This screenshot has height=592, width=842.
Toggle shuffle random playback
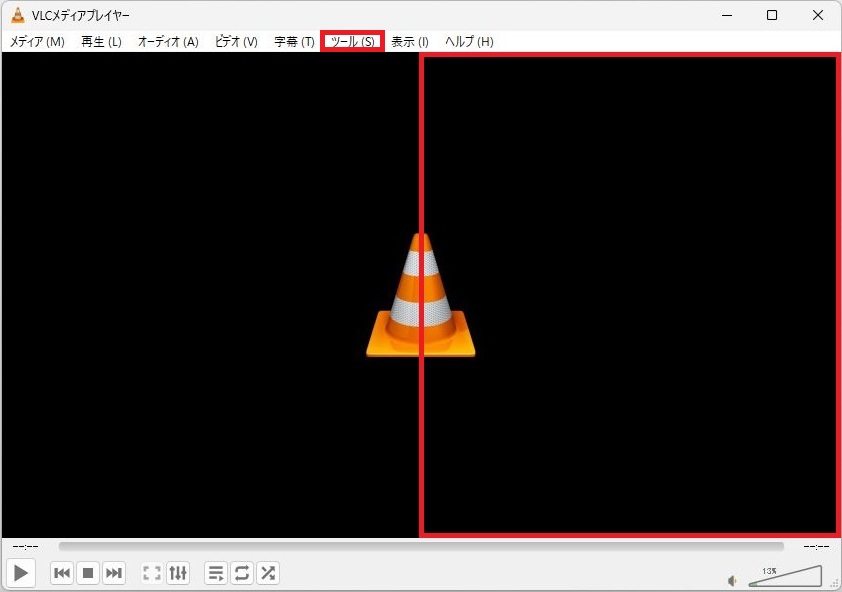(268, 573)
